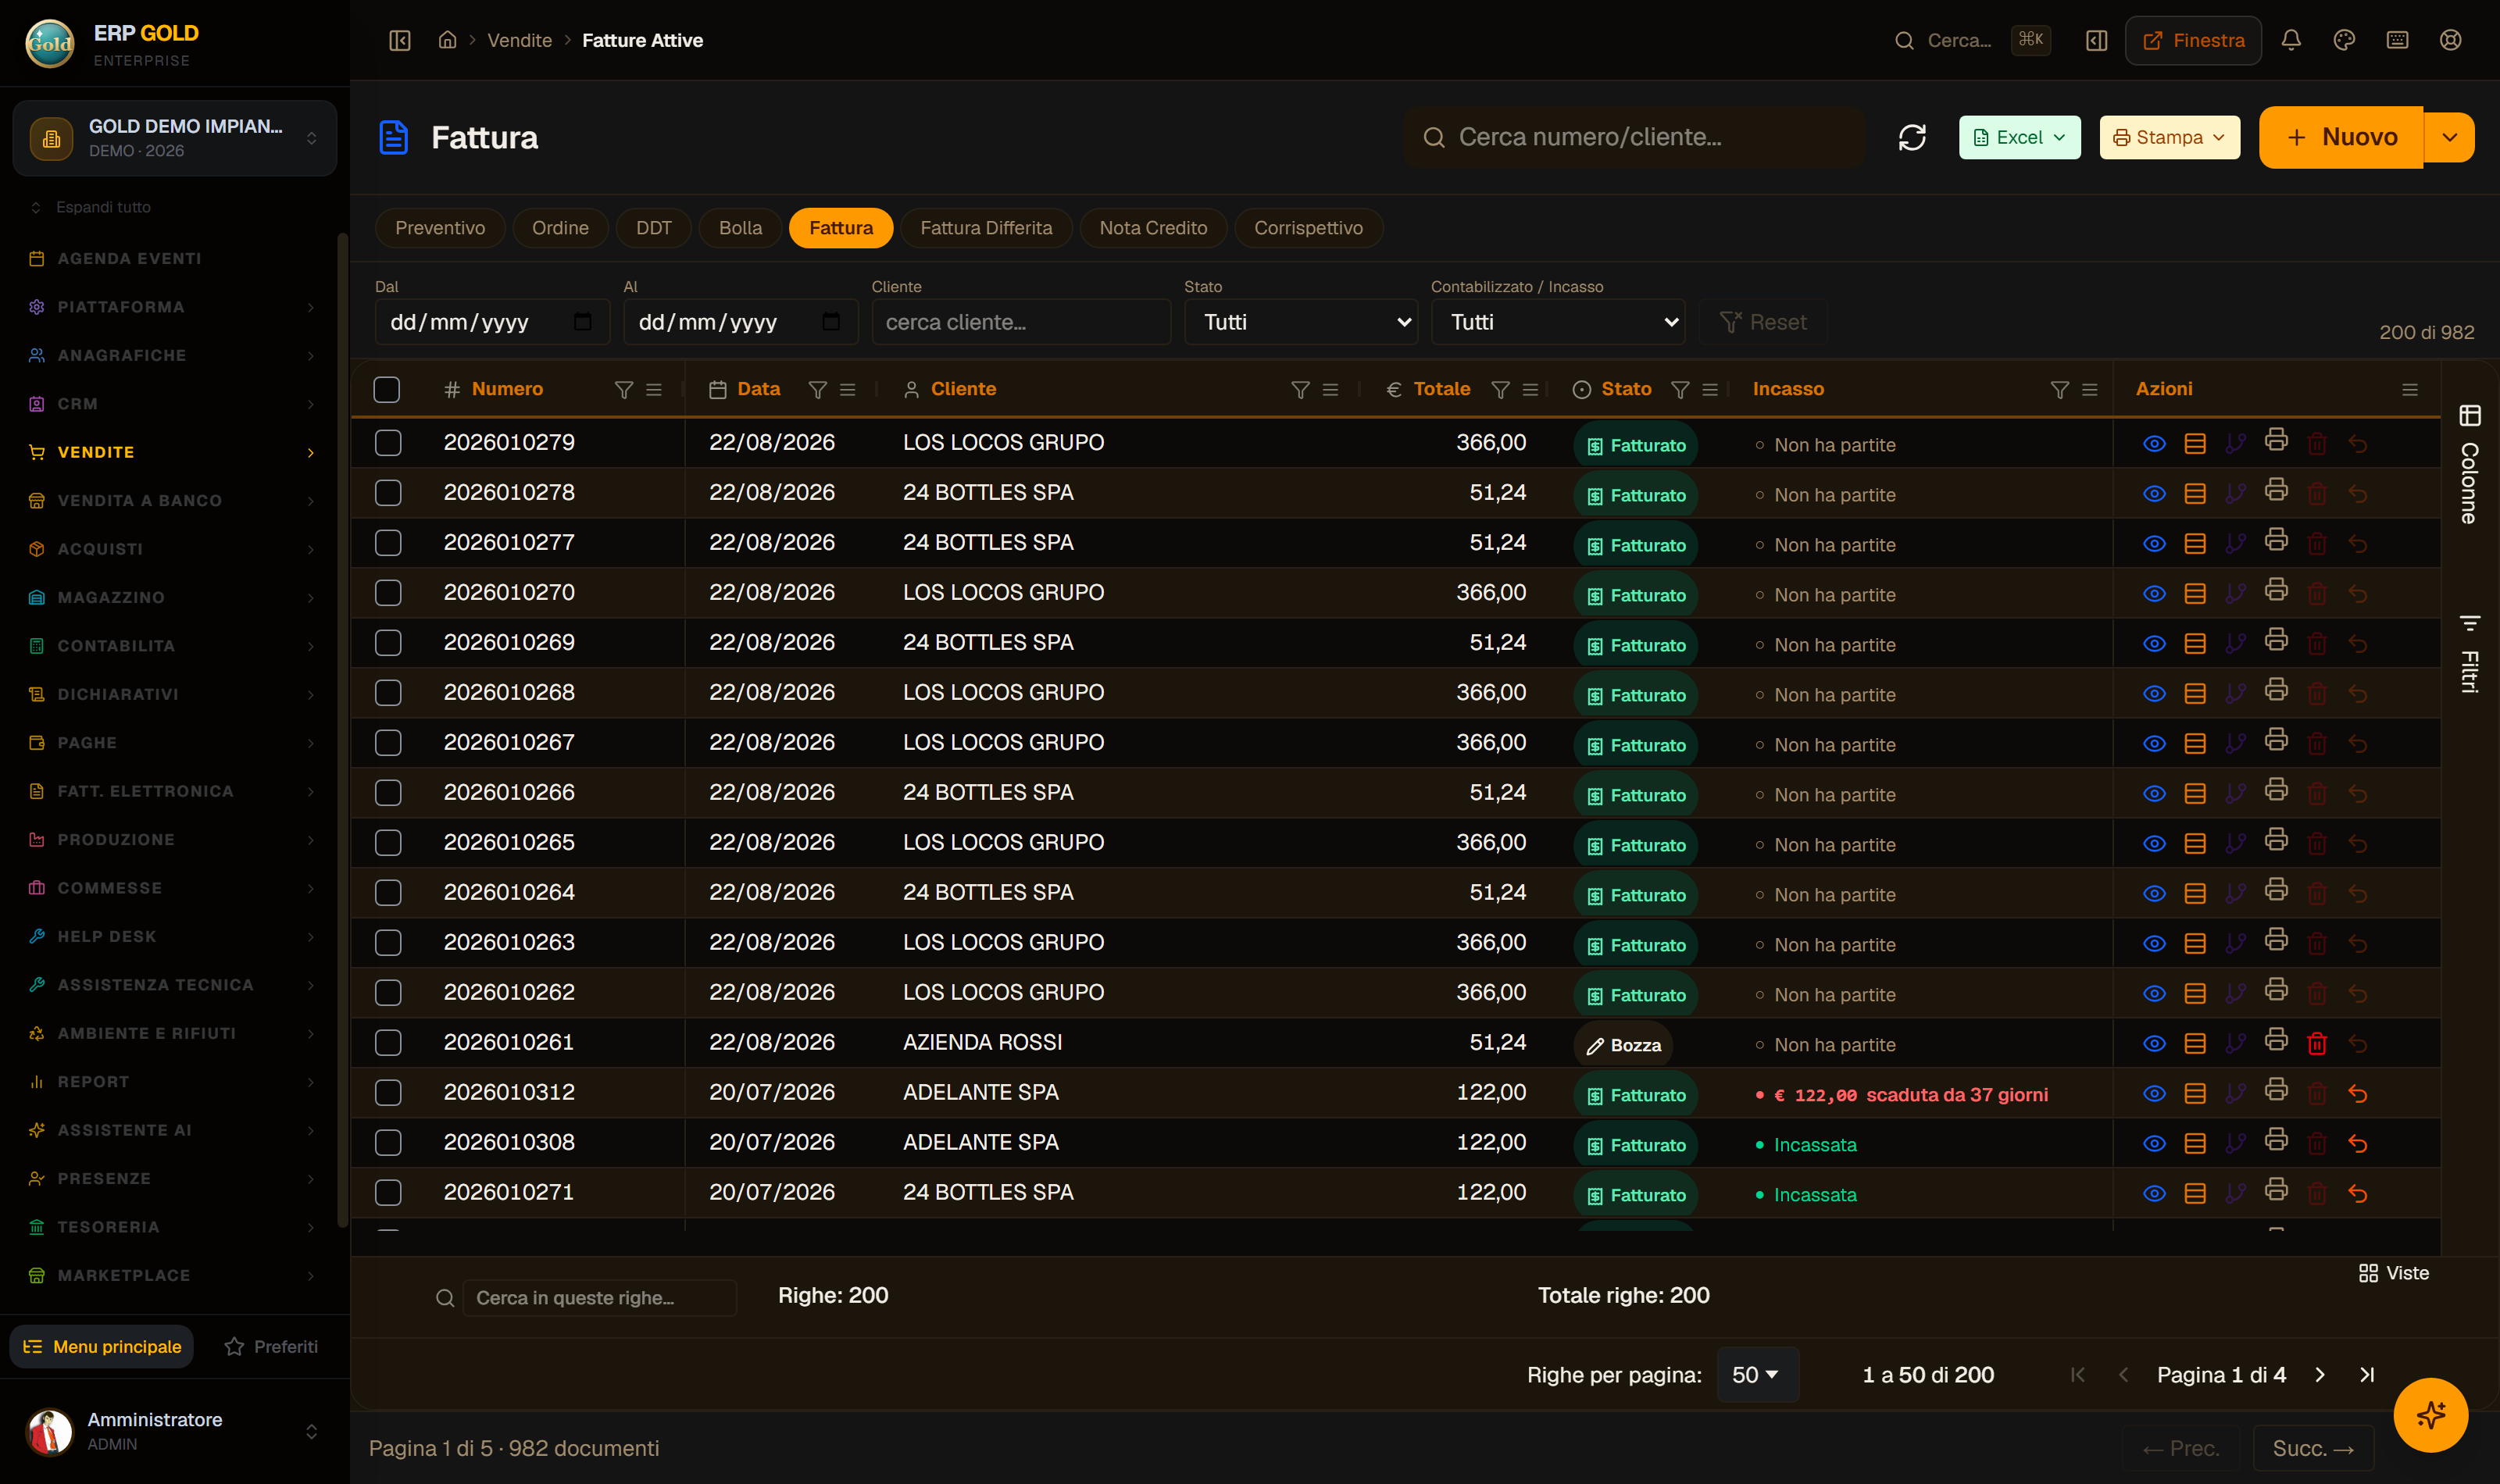Delete draft invoice 2026010261 trash icon
Image resolution: width=2500 pixels, height=1484 pixels.
click(x=2316, y=1043)
